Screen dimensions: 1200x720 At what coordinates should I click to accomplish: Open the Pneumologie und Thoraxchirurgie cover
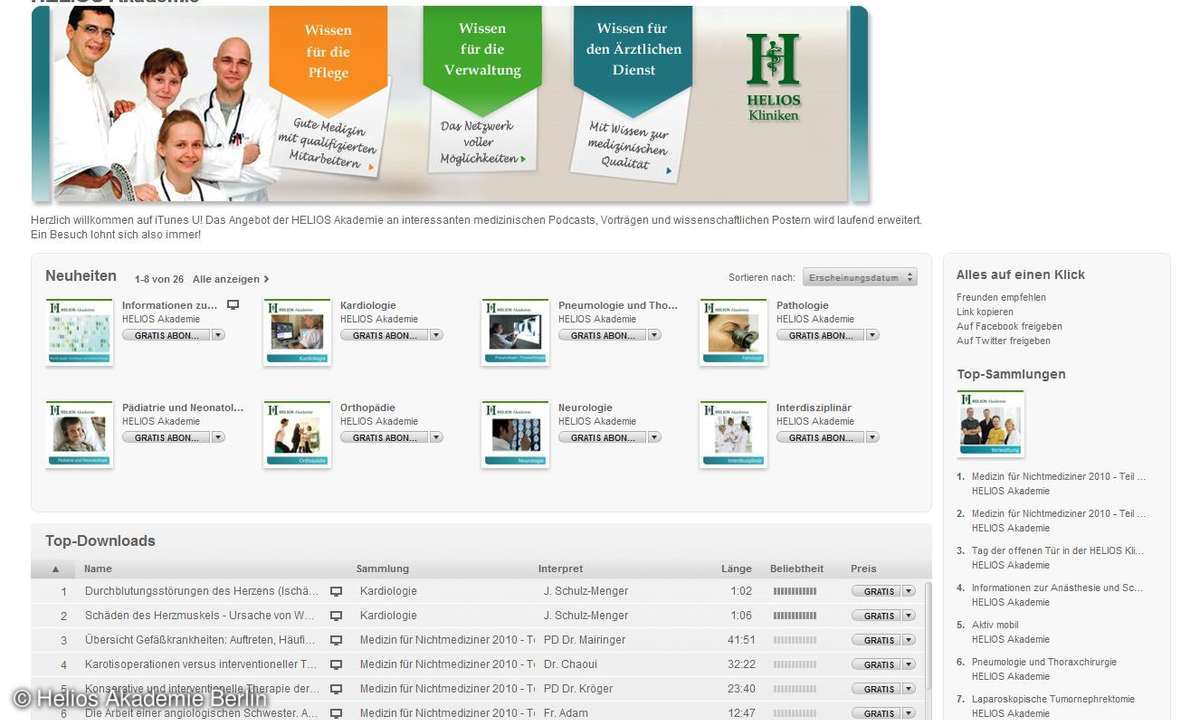[x=515, y=331]
